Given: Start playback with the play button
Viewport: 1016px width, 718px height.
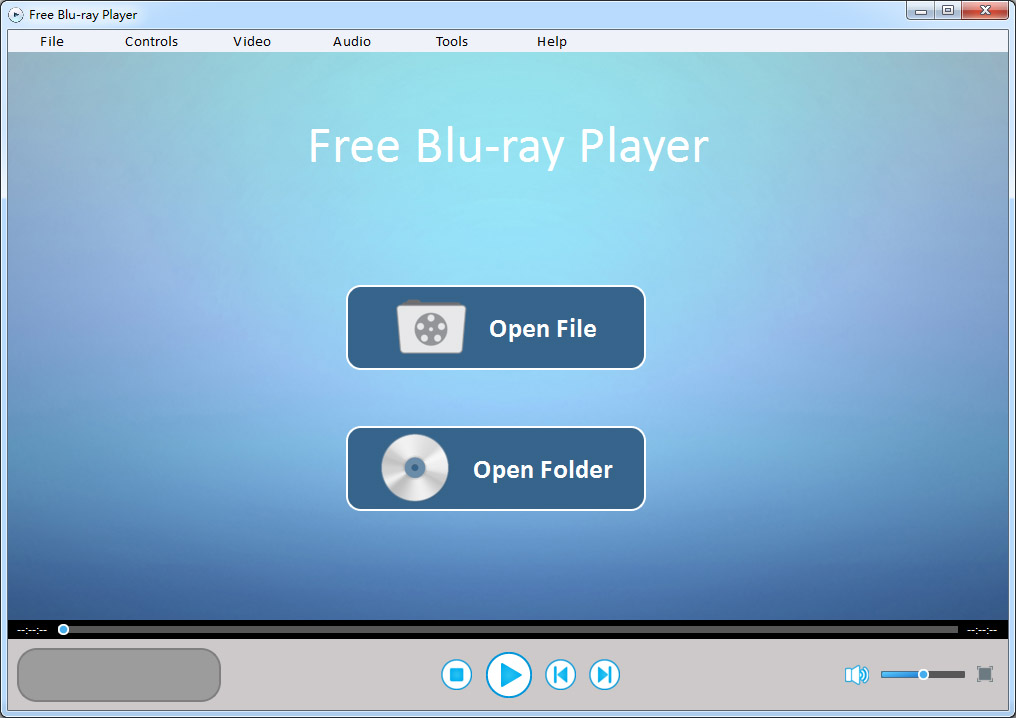Looking at the screenshot, I should point(509,675).
